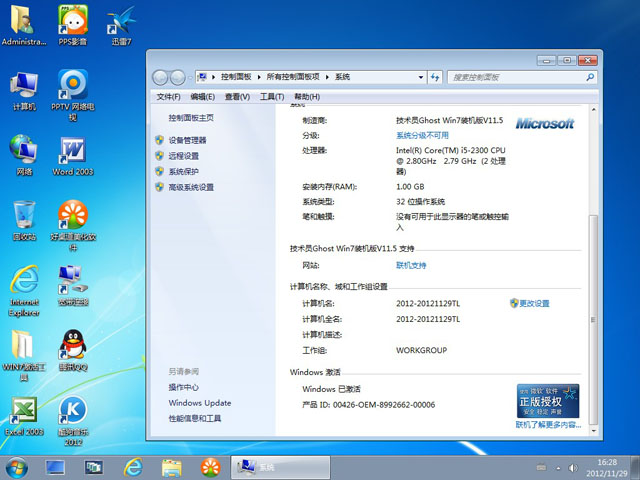640x480 pixels.
Task: Click the show desktop taskbar icon
Action: 55,468
